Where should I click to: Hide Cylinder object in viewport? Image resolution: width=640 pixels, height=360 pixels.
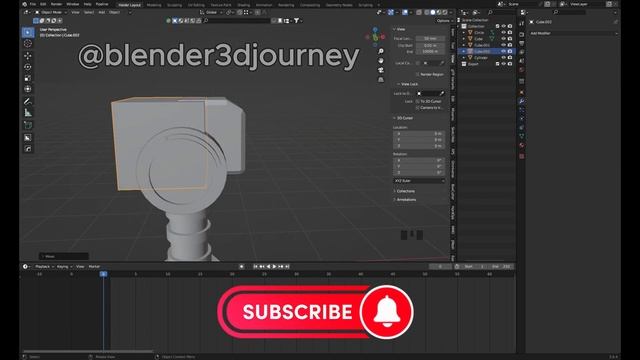[503, 58]
